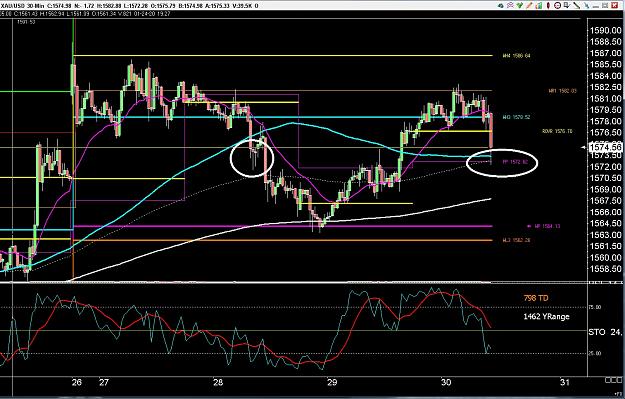Click the WR1 1582.03 resistance label

(x=562, y=91)
